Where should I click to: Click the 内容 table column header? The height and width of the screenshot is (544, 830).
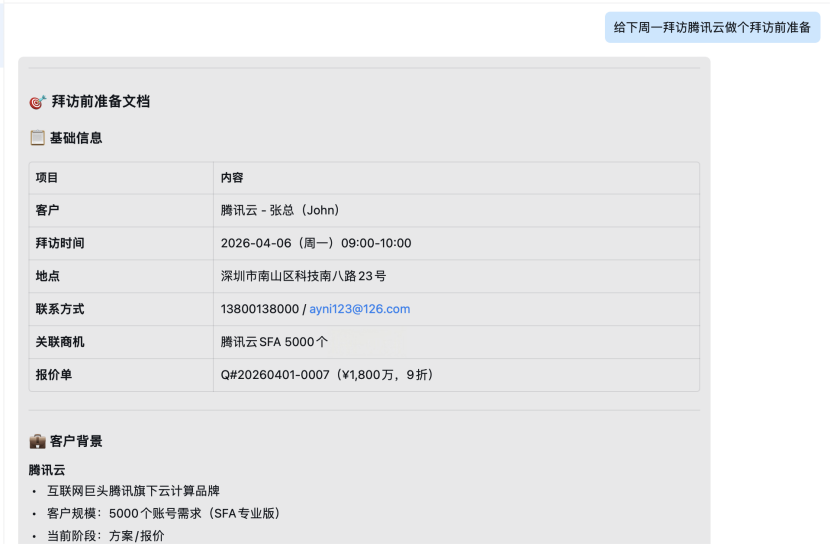pos(232,178)
